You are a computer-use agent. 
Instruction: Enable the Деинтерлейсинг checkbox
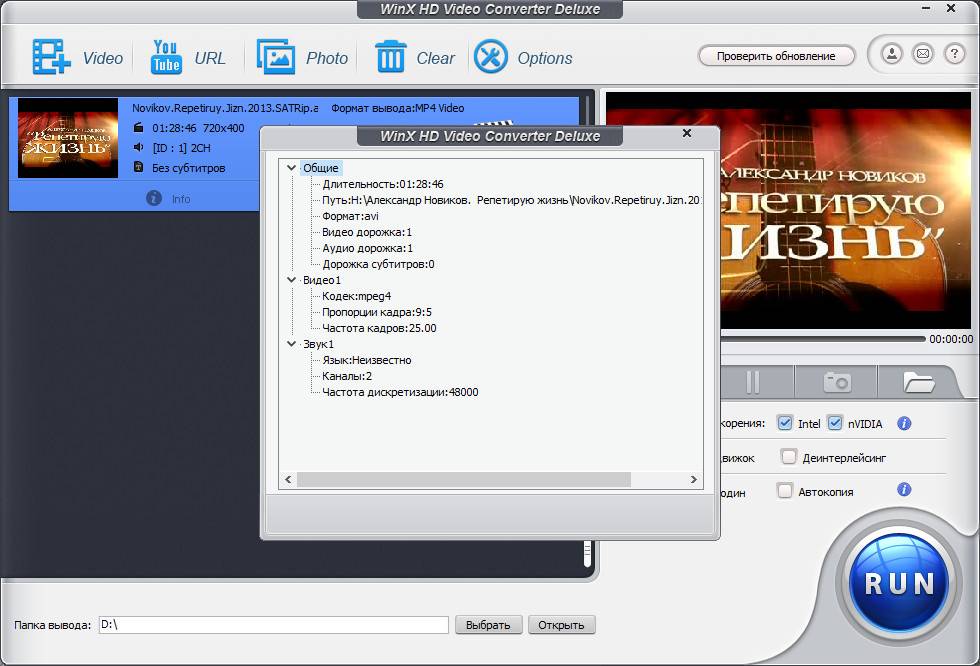[789, 457]
